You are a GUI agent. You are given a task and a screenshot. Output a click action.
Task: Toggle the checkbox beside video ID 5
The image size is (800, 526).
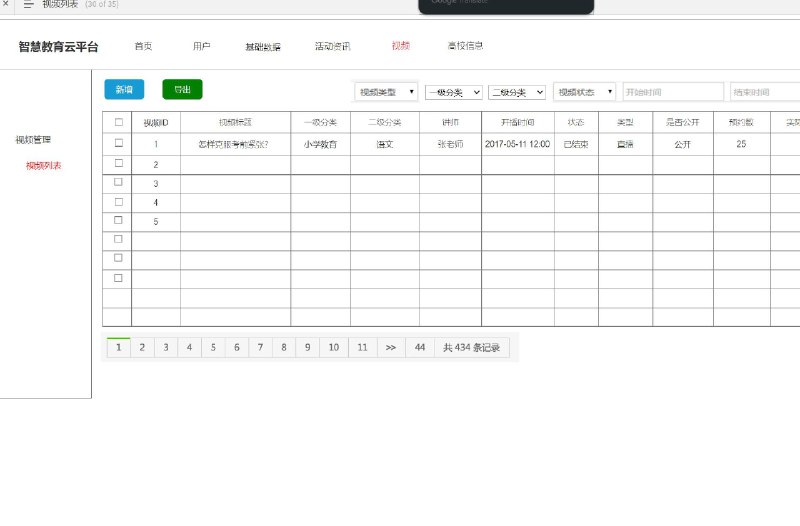[x=118, y=220]
